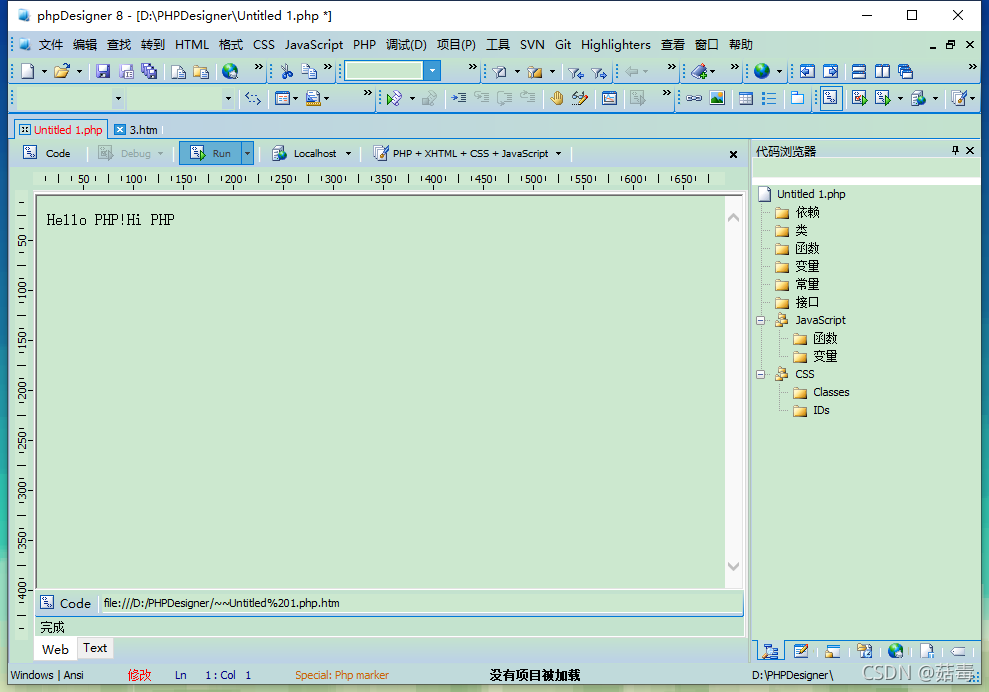The image size is (989, 692).
Task: Insert a table with the grid icon
Action: click(x=746, y=98)
